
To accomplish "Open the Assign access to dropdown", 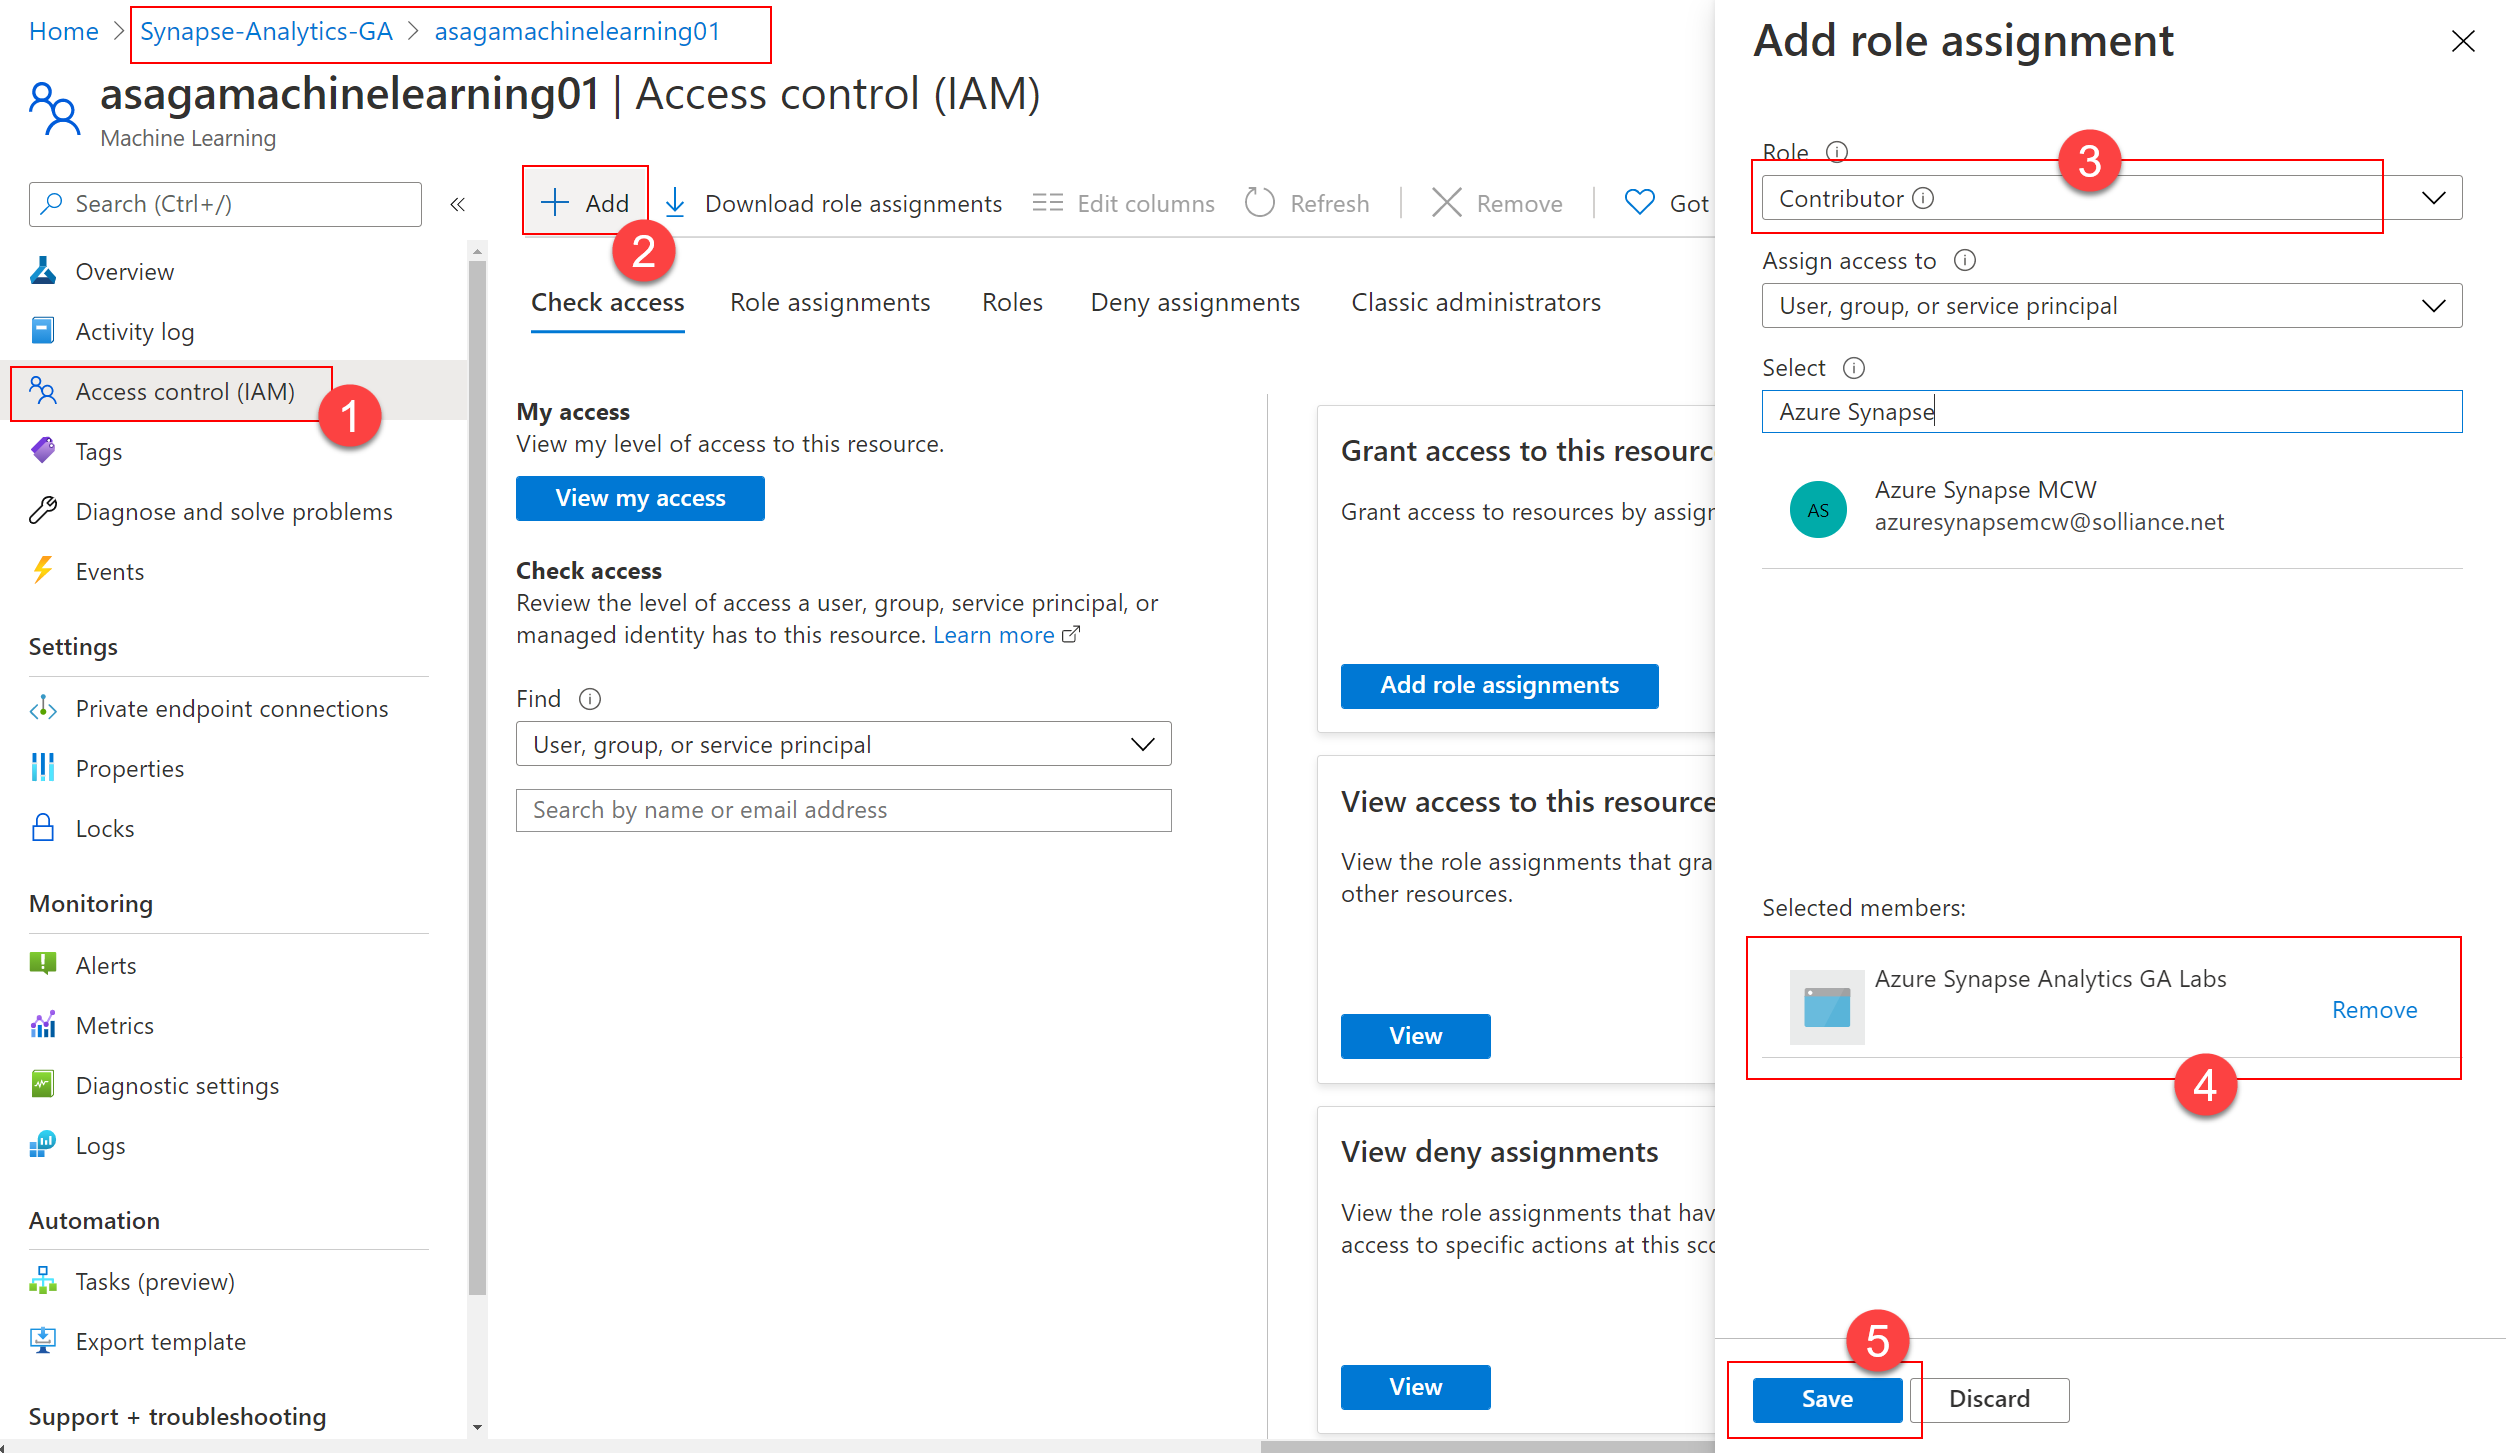I will tap(2111, 305).
